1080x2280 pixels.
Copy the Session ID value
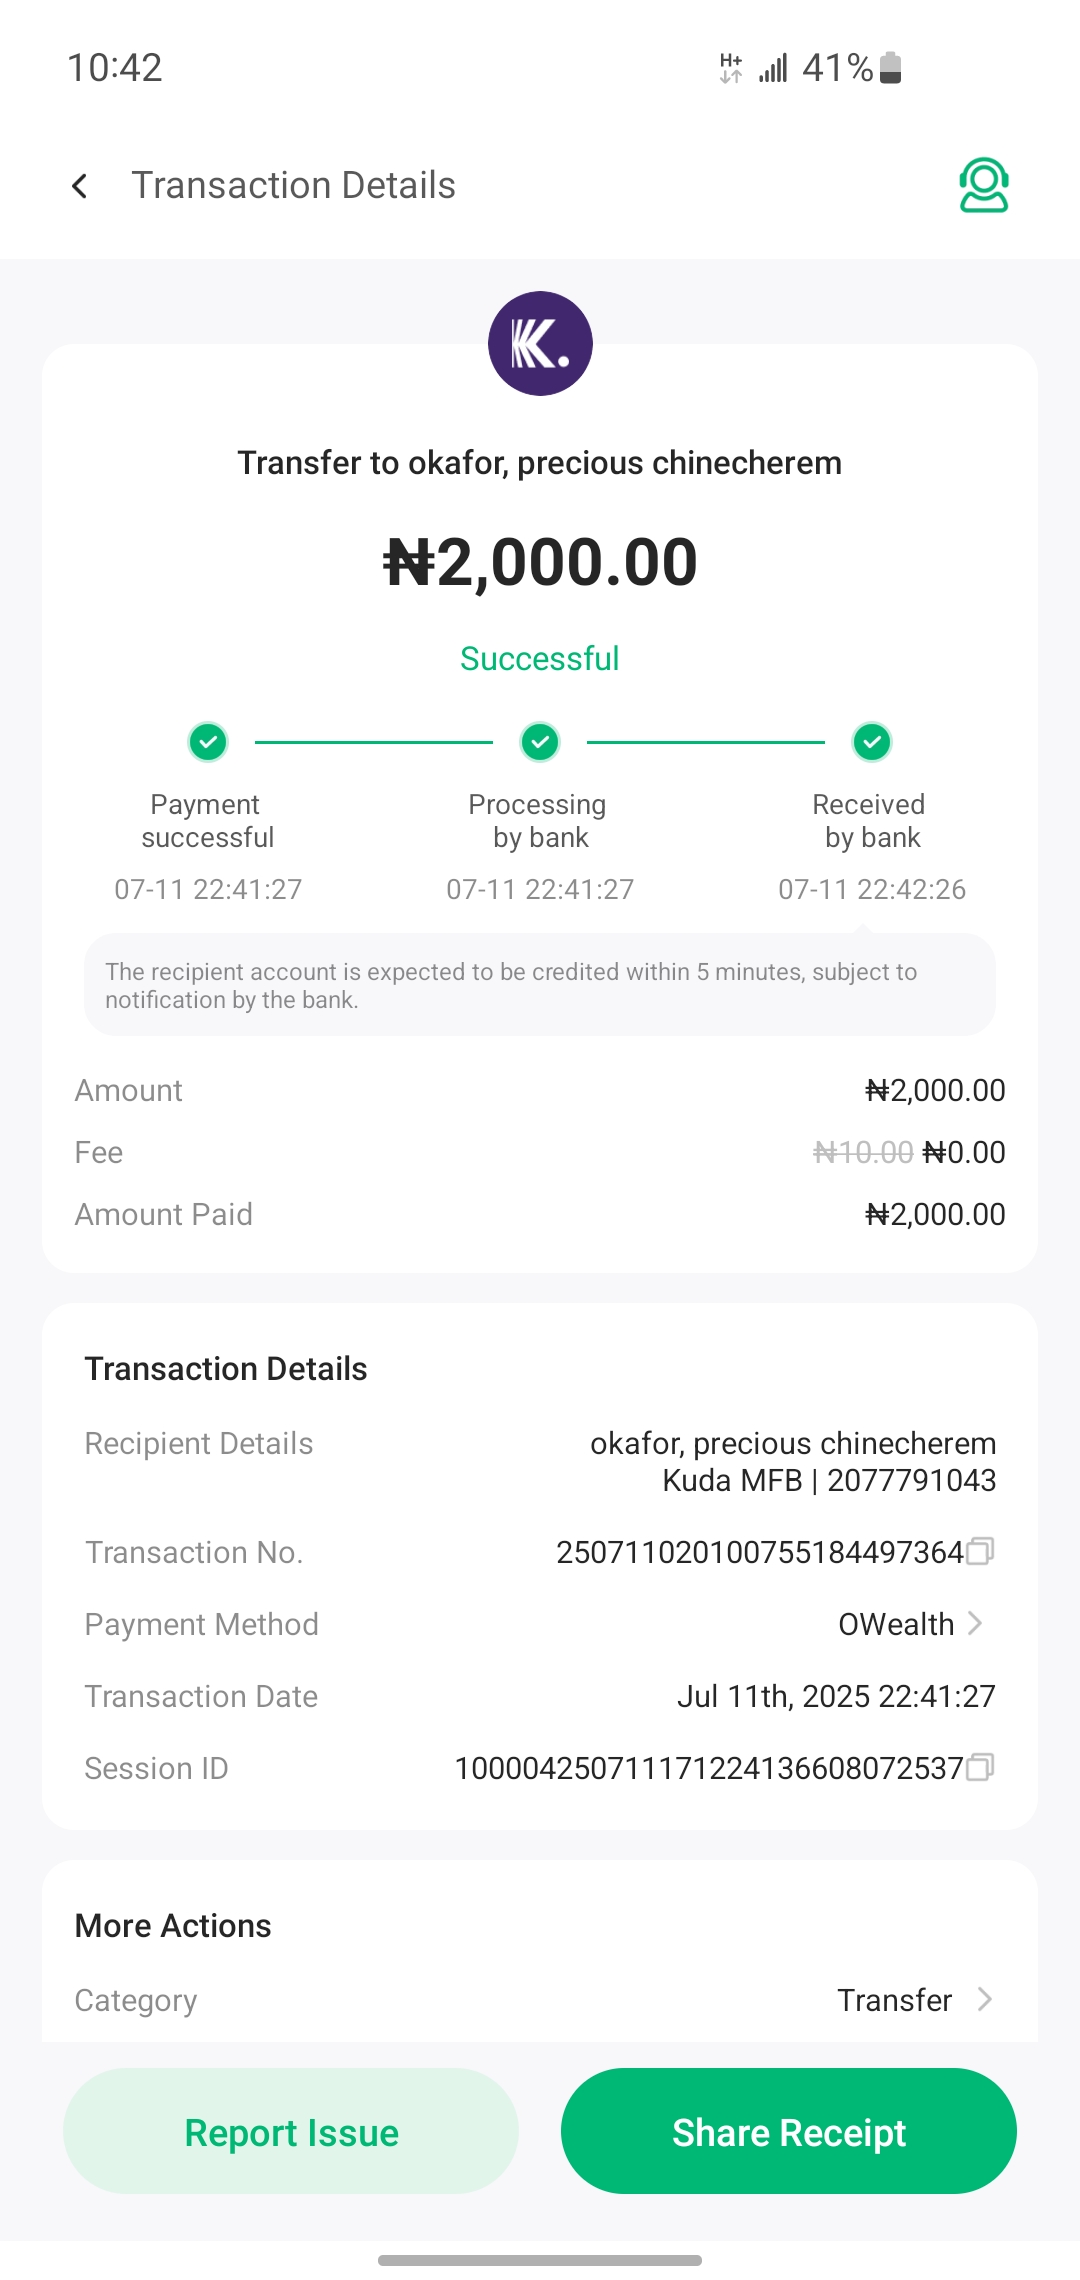point(980,1767)
